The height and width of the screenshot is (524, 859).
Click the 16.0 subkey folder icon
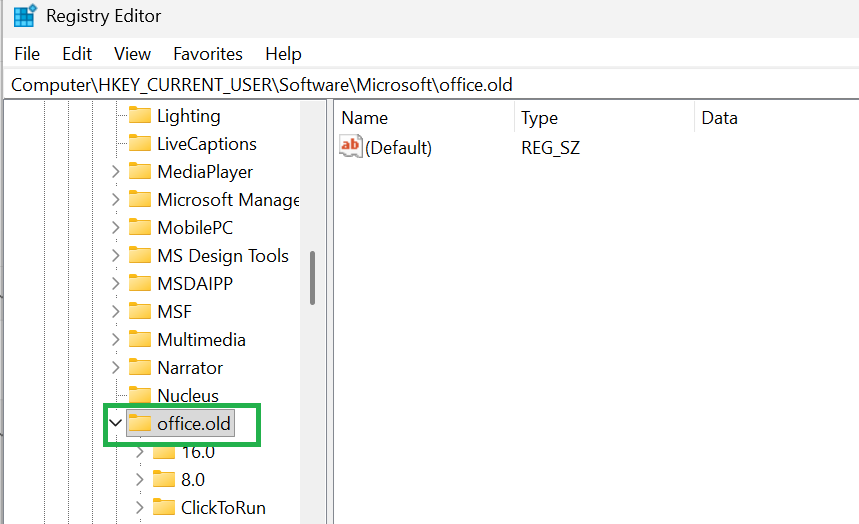tap(164, 452)
